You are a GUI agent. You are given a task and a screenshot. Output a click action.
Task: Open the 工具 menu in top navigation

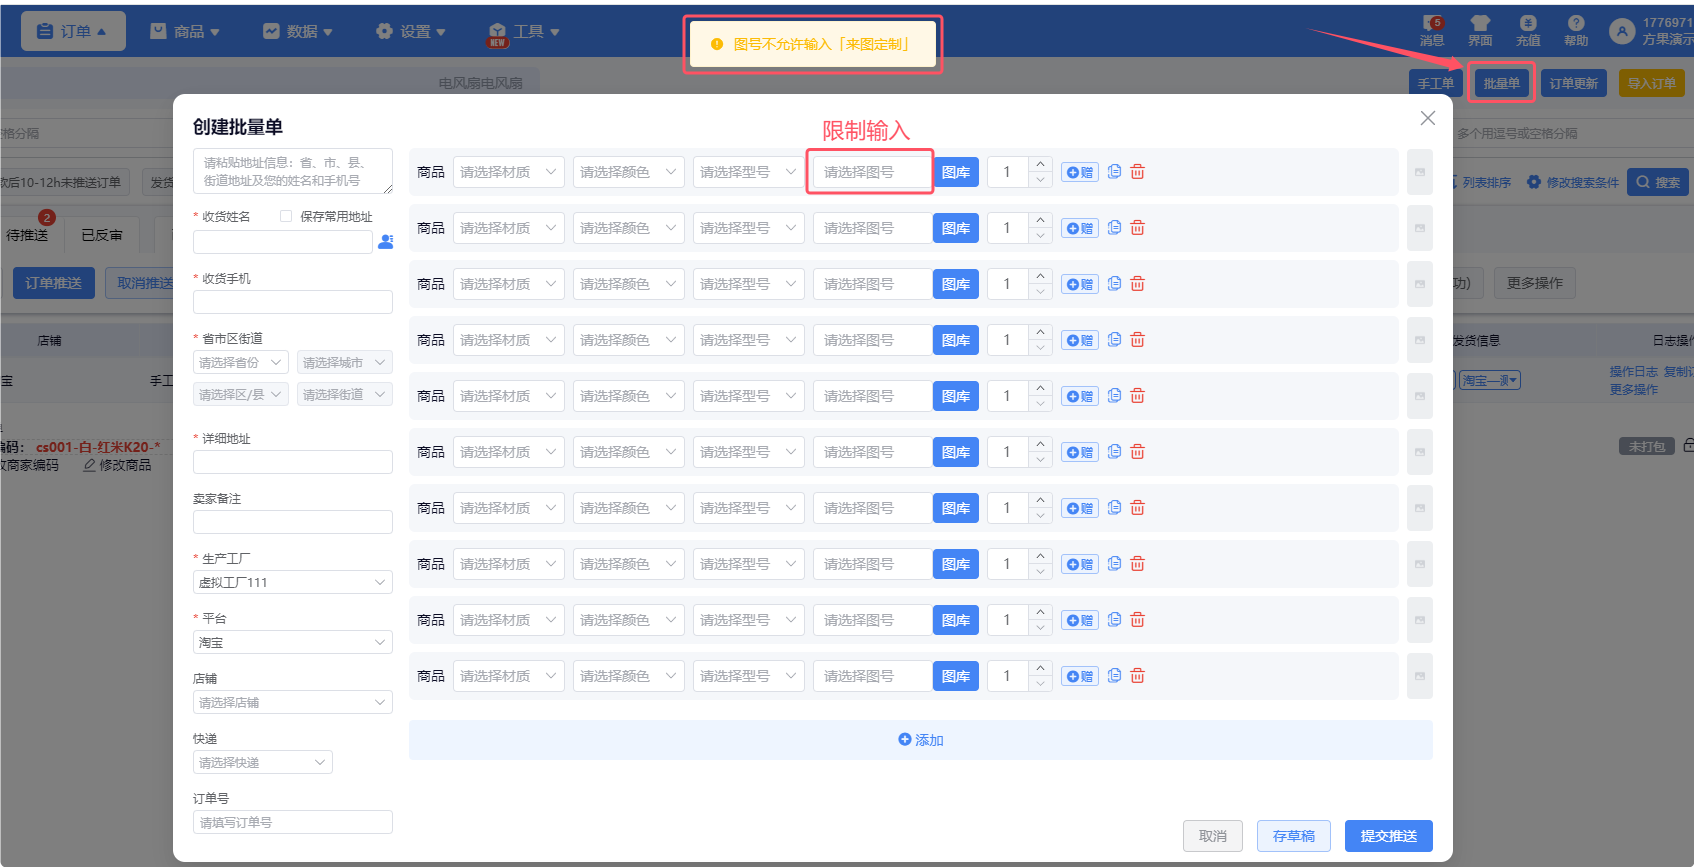[x=524, y=31]
